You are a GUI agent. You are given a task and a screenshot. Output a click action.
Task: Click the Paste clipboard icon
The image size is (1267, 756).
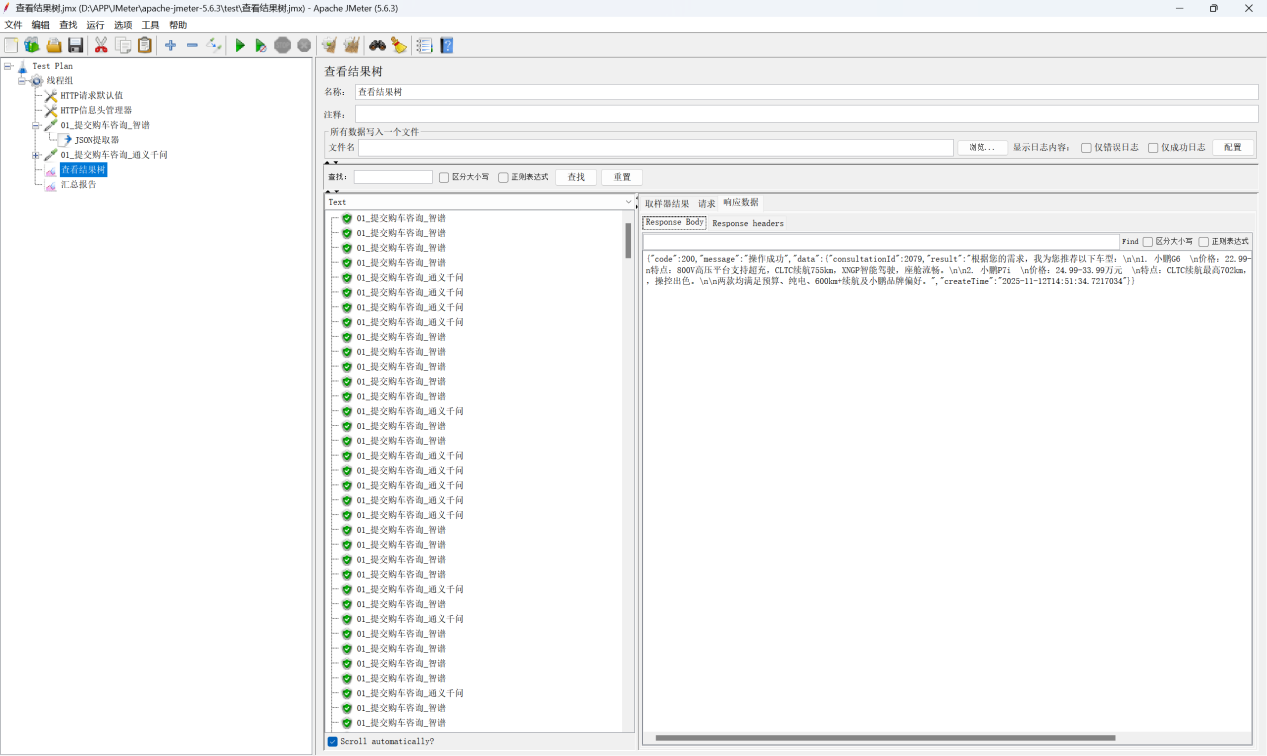point(145,45)
